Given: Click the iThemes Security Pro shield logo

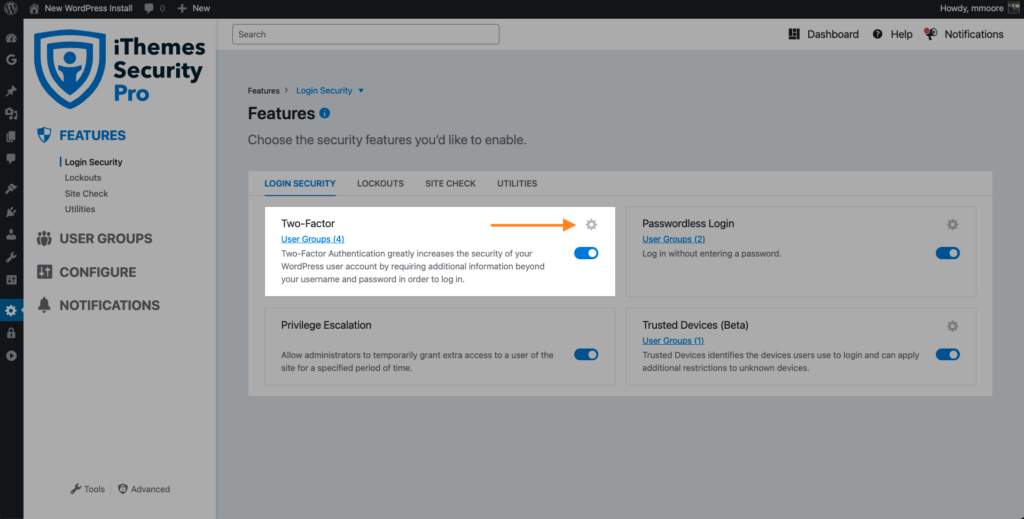Looking at the screenshot, I should coord(70,69).
